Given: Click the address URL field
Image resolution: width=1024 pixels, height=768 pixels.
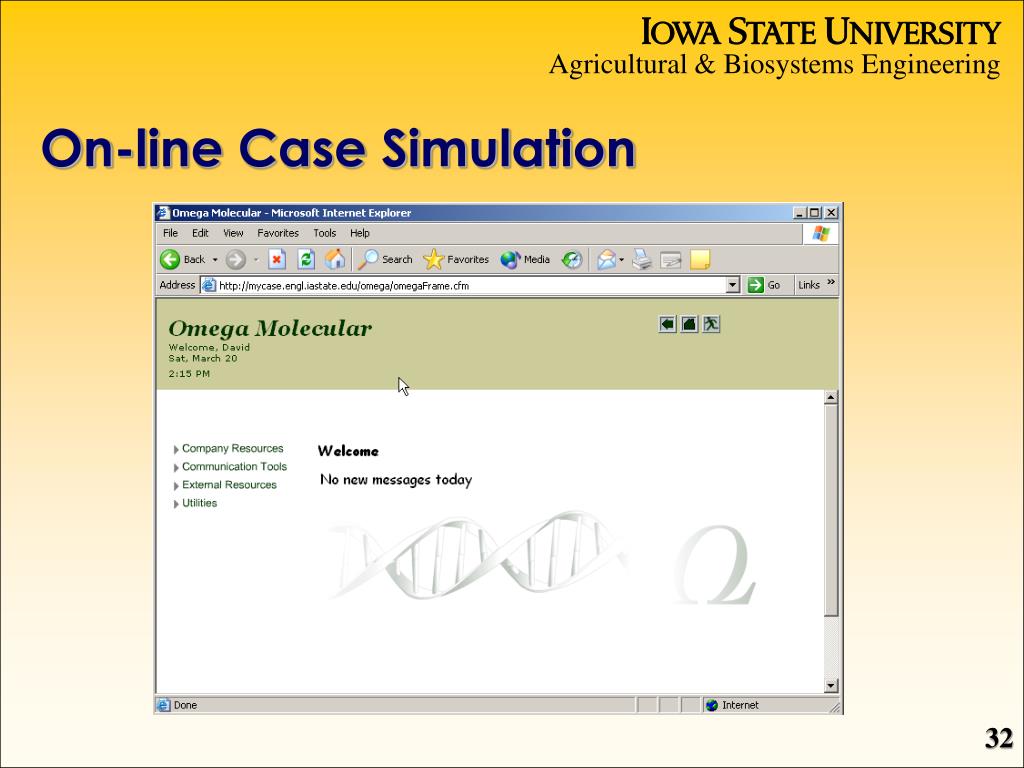Looking at the screenshot, I should (x=470, y=285).
